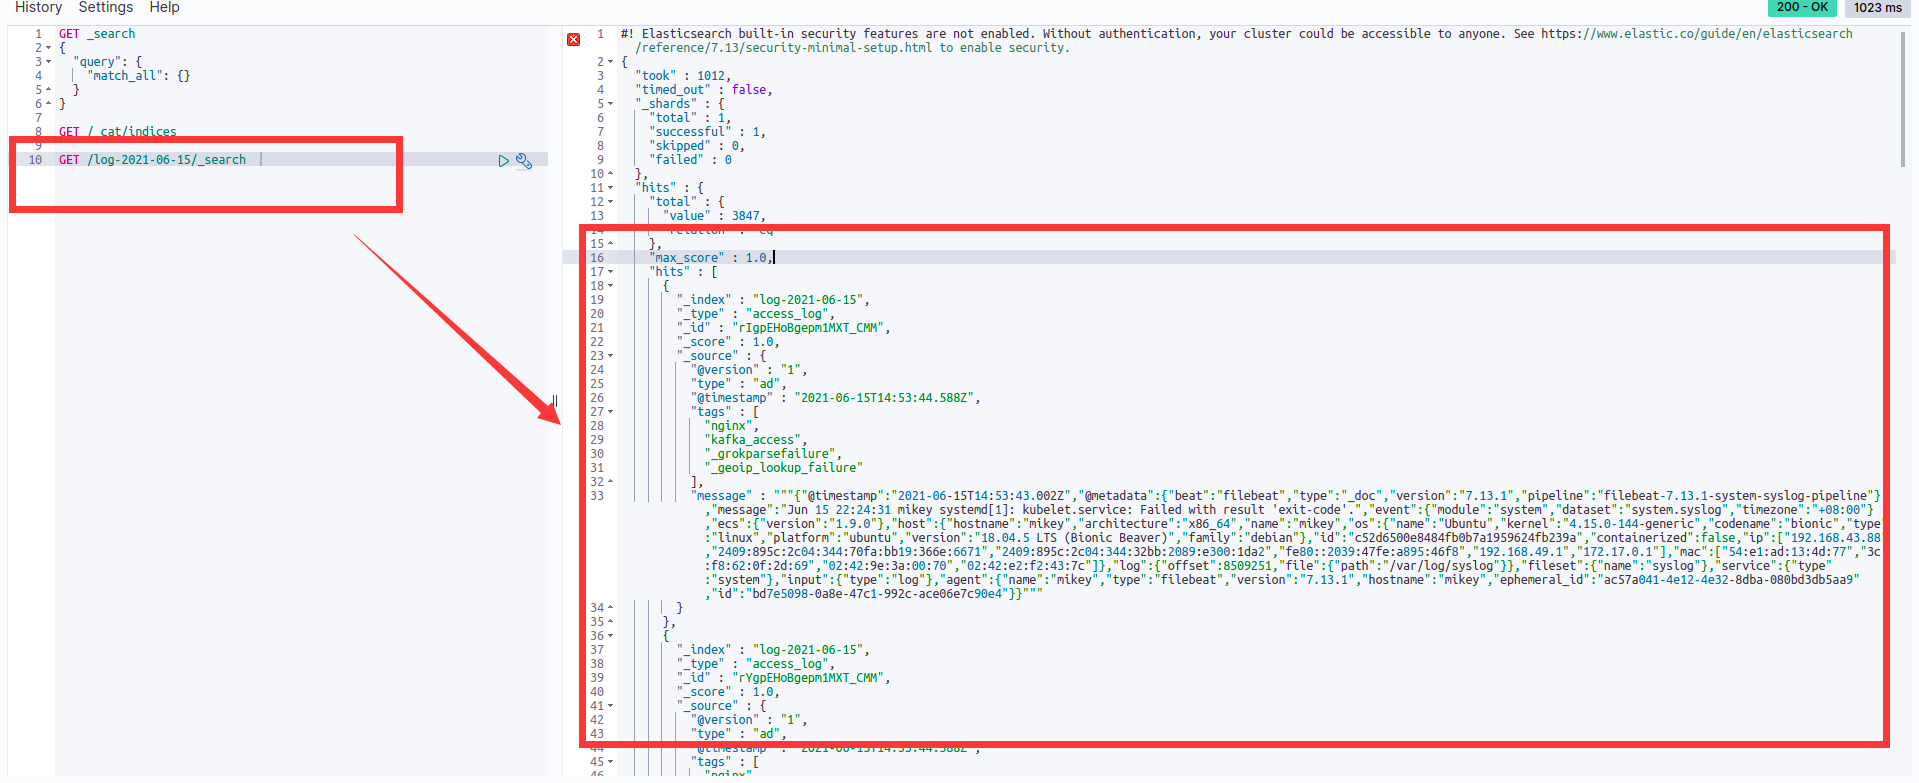Click the 1023 ms response time badge

[1877, 7]
